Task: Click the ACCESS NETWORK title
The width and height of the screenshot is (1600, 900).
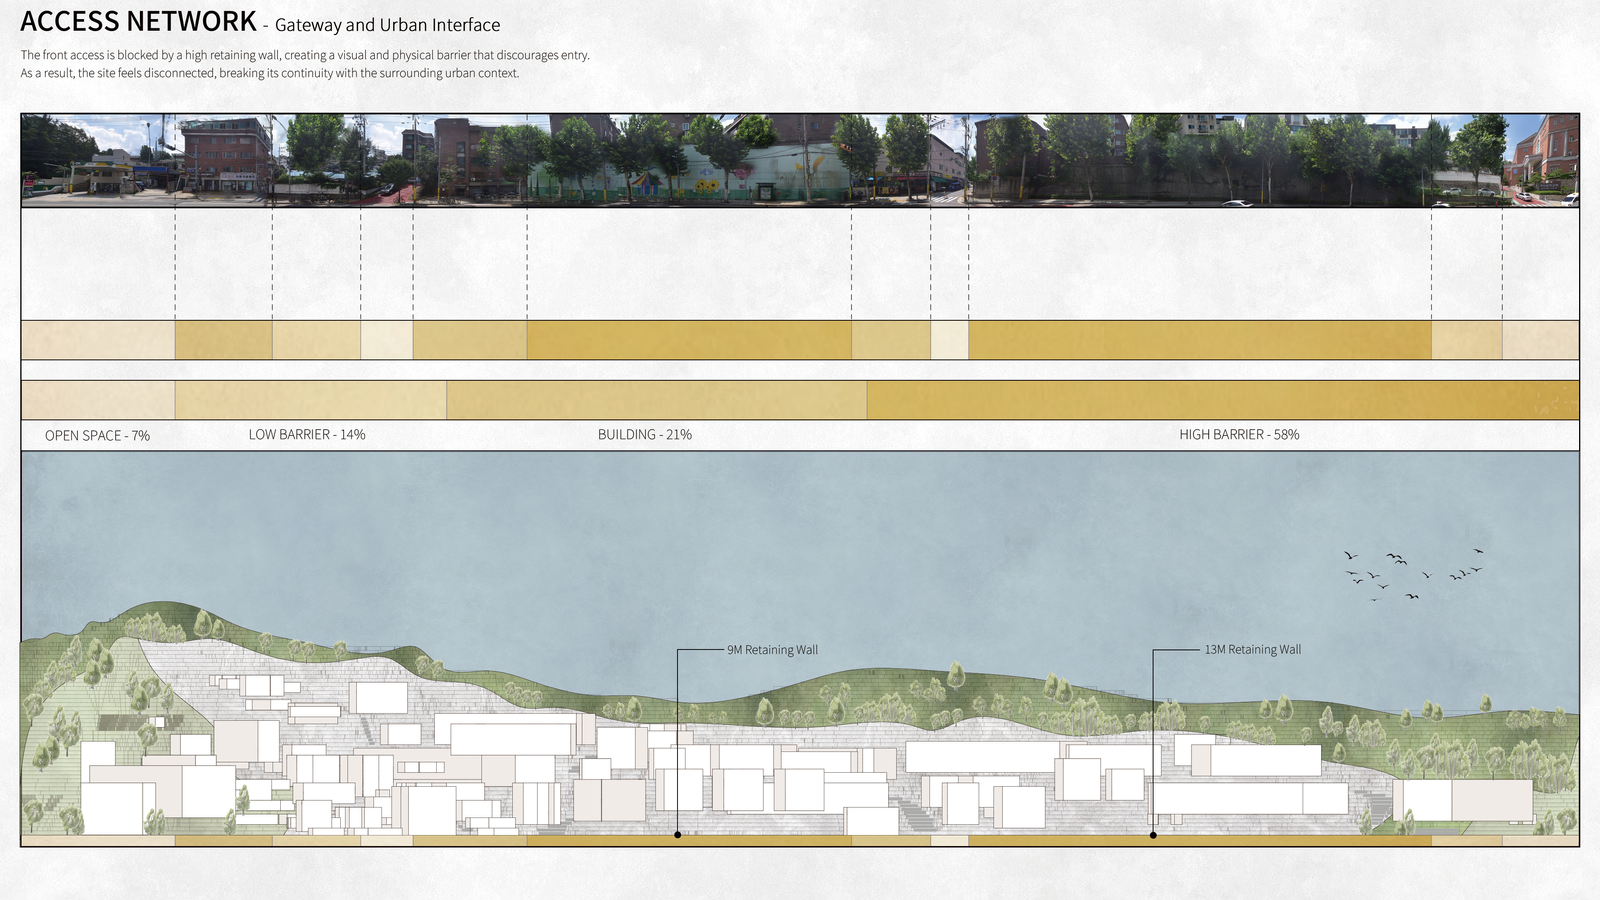Action: pos(139,22)
